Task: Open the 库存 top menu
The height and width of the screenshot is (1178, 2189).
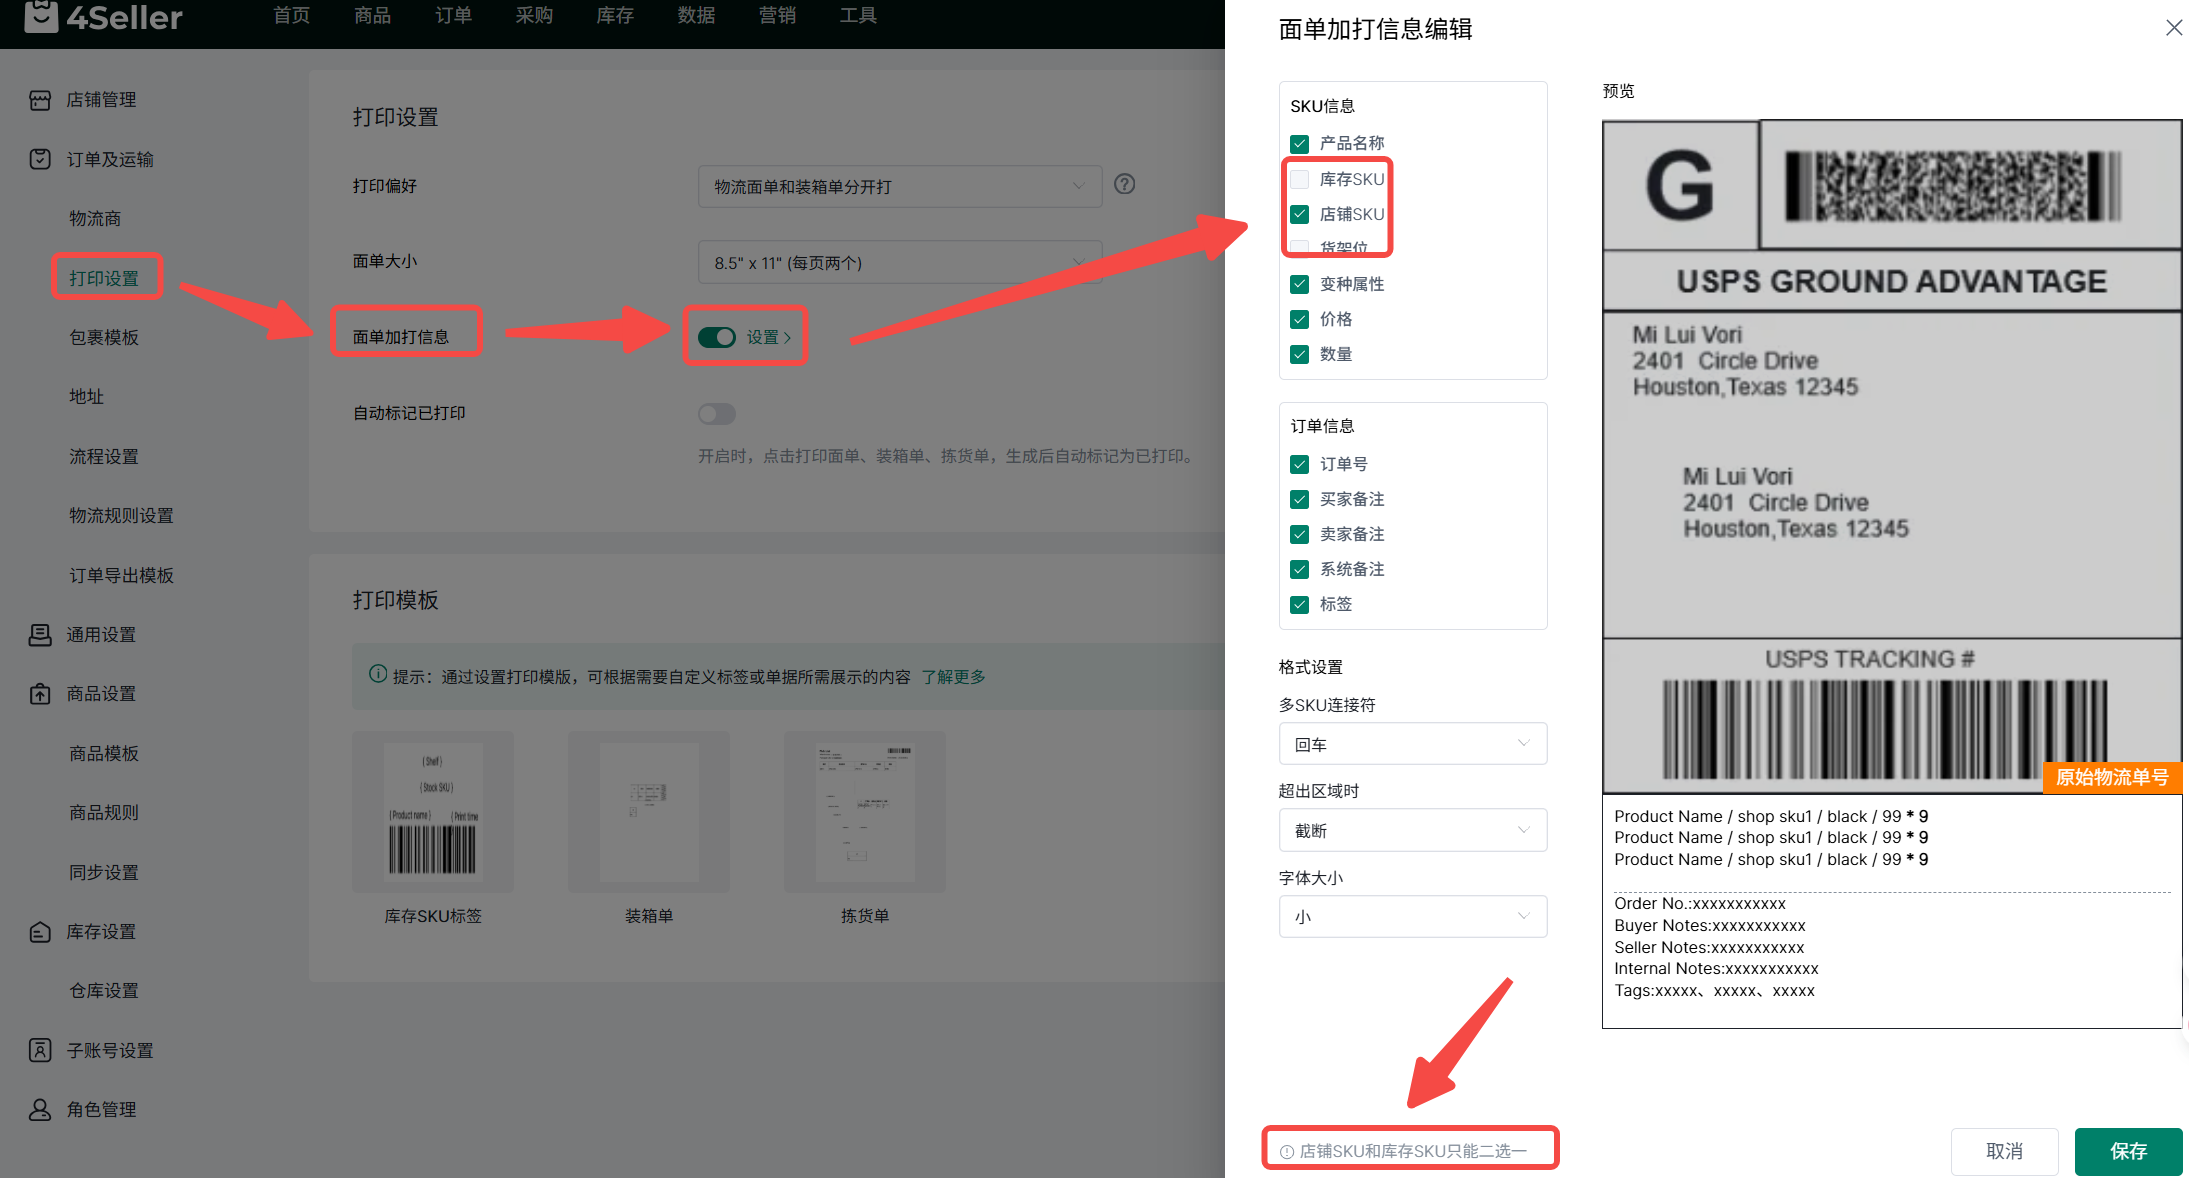Action: pyautogui.click(x=615, y=16)
